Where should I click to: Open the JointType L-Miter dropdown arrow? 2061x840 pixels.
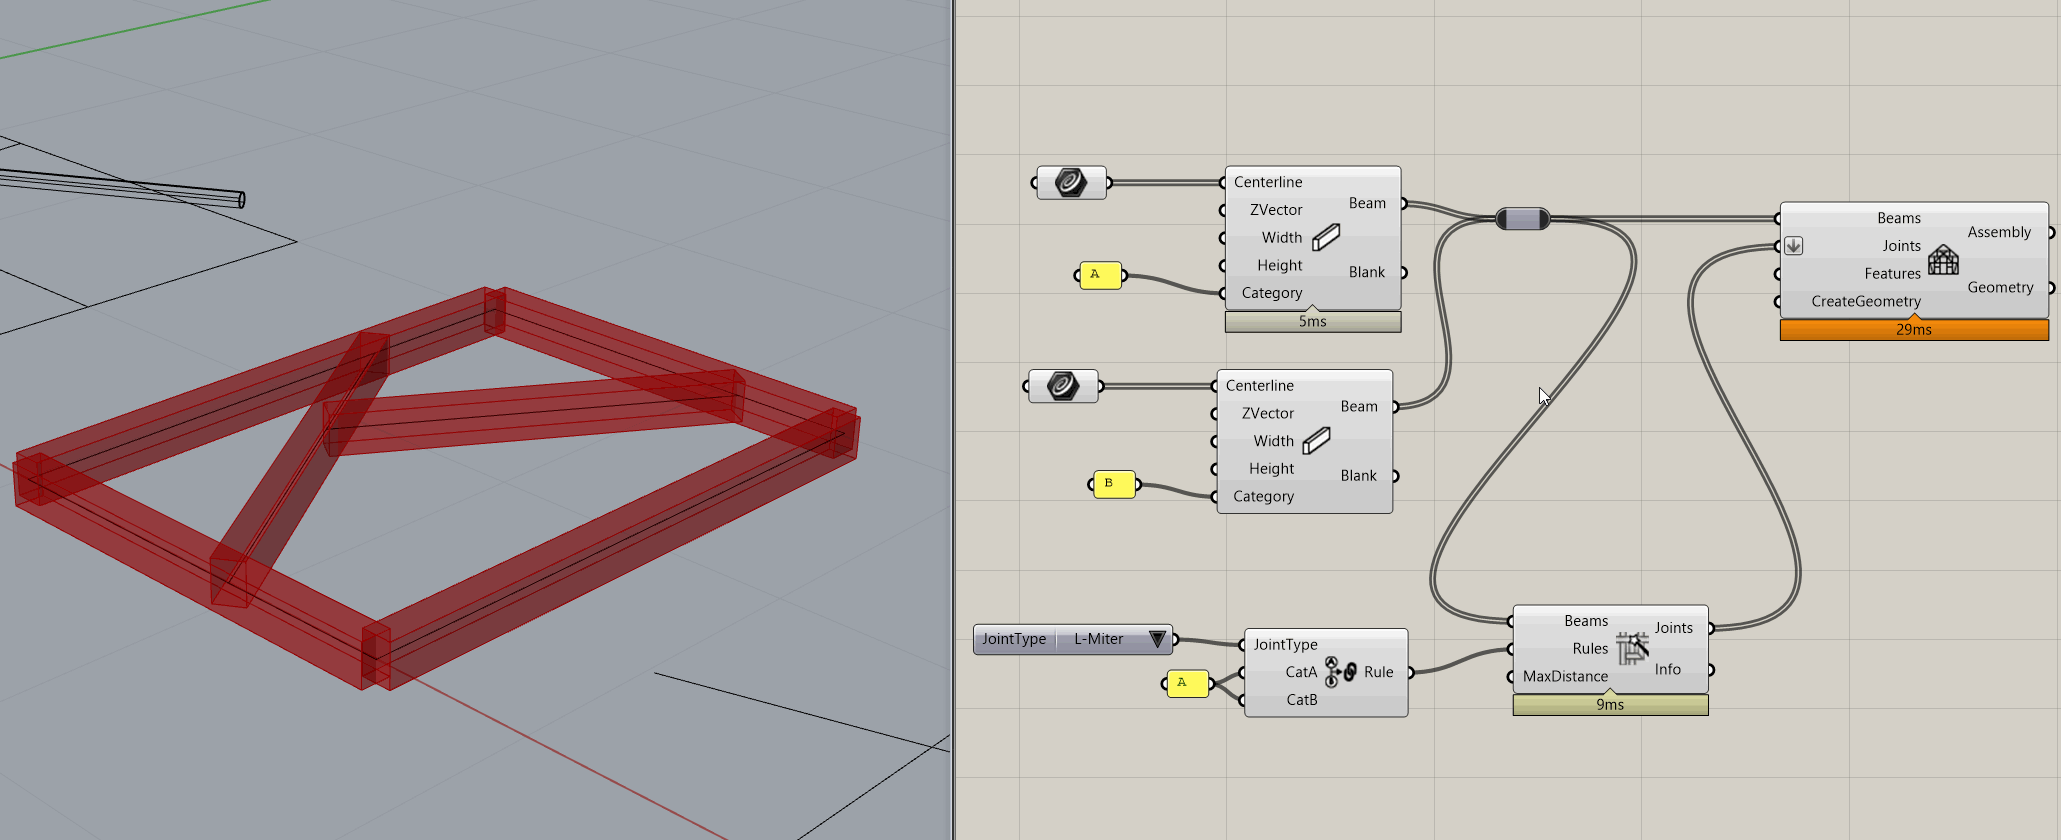click(1158, 639)
